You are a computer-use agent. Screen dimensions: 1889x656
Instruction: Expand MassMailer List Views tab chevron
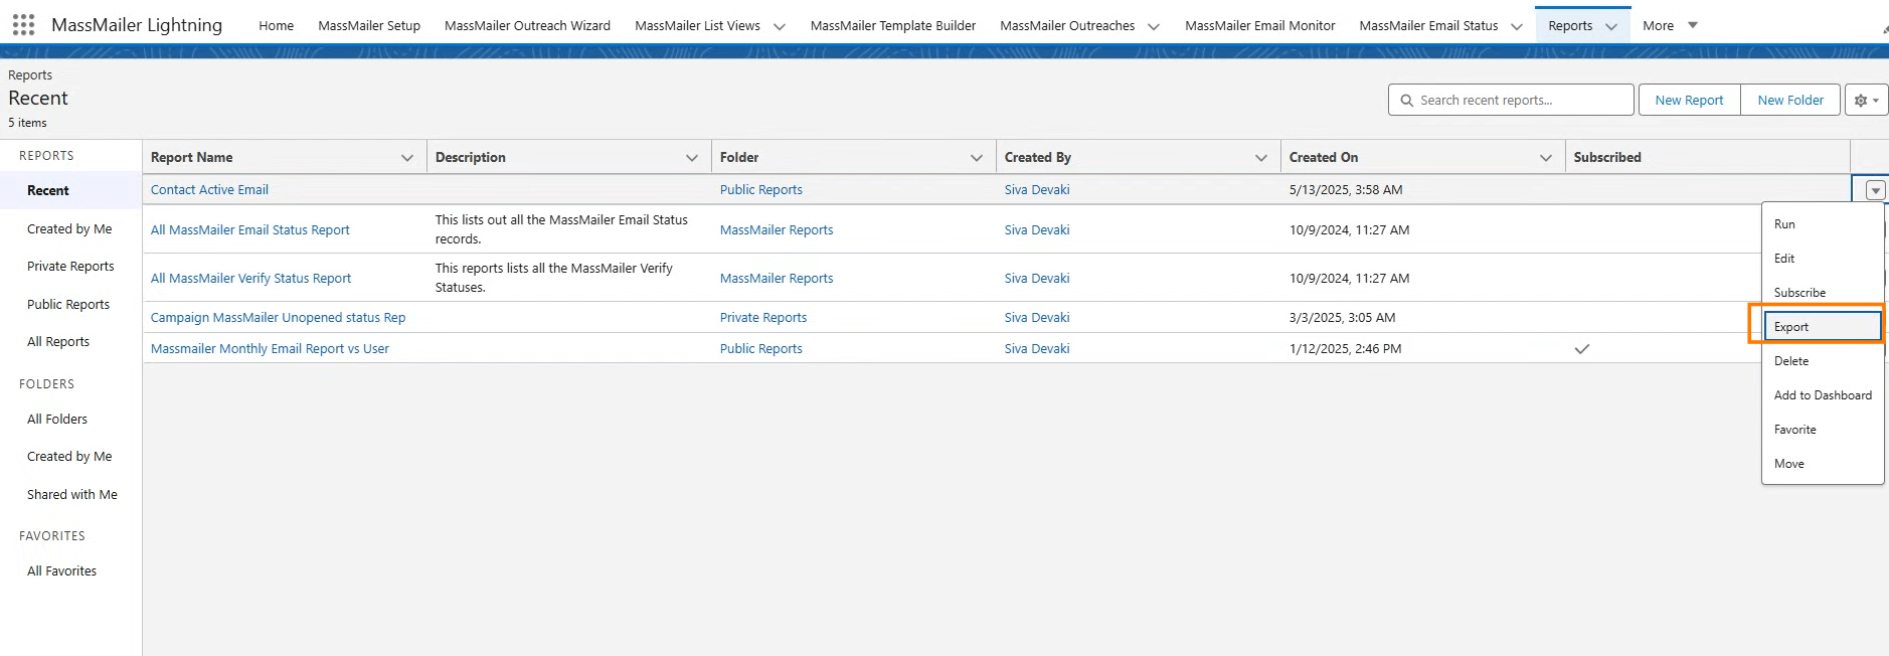tap(779, 26)
